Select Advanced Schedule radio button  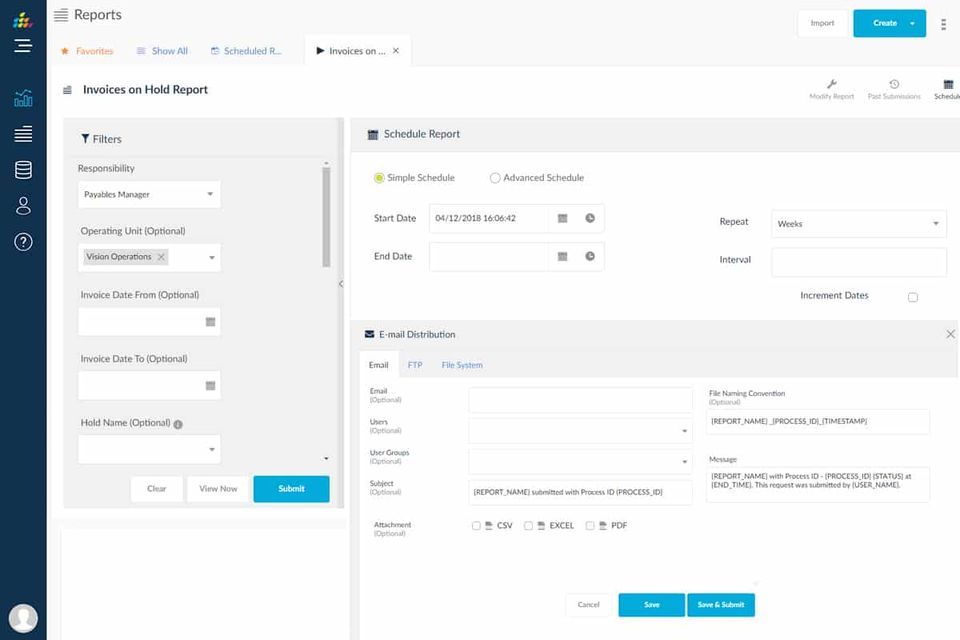495,178
